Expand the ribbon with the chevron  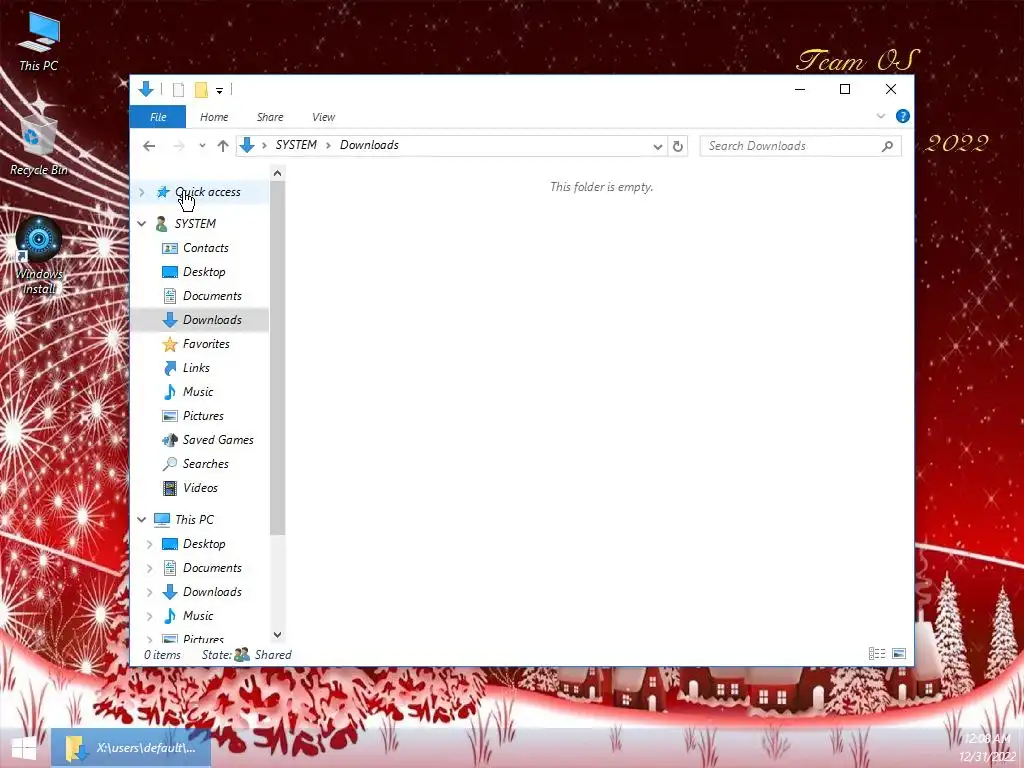click(880, 116)
